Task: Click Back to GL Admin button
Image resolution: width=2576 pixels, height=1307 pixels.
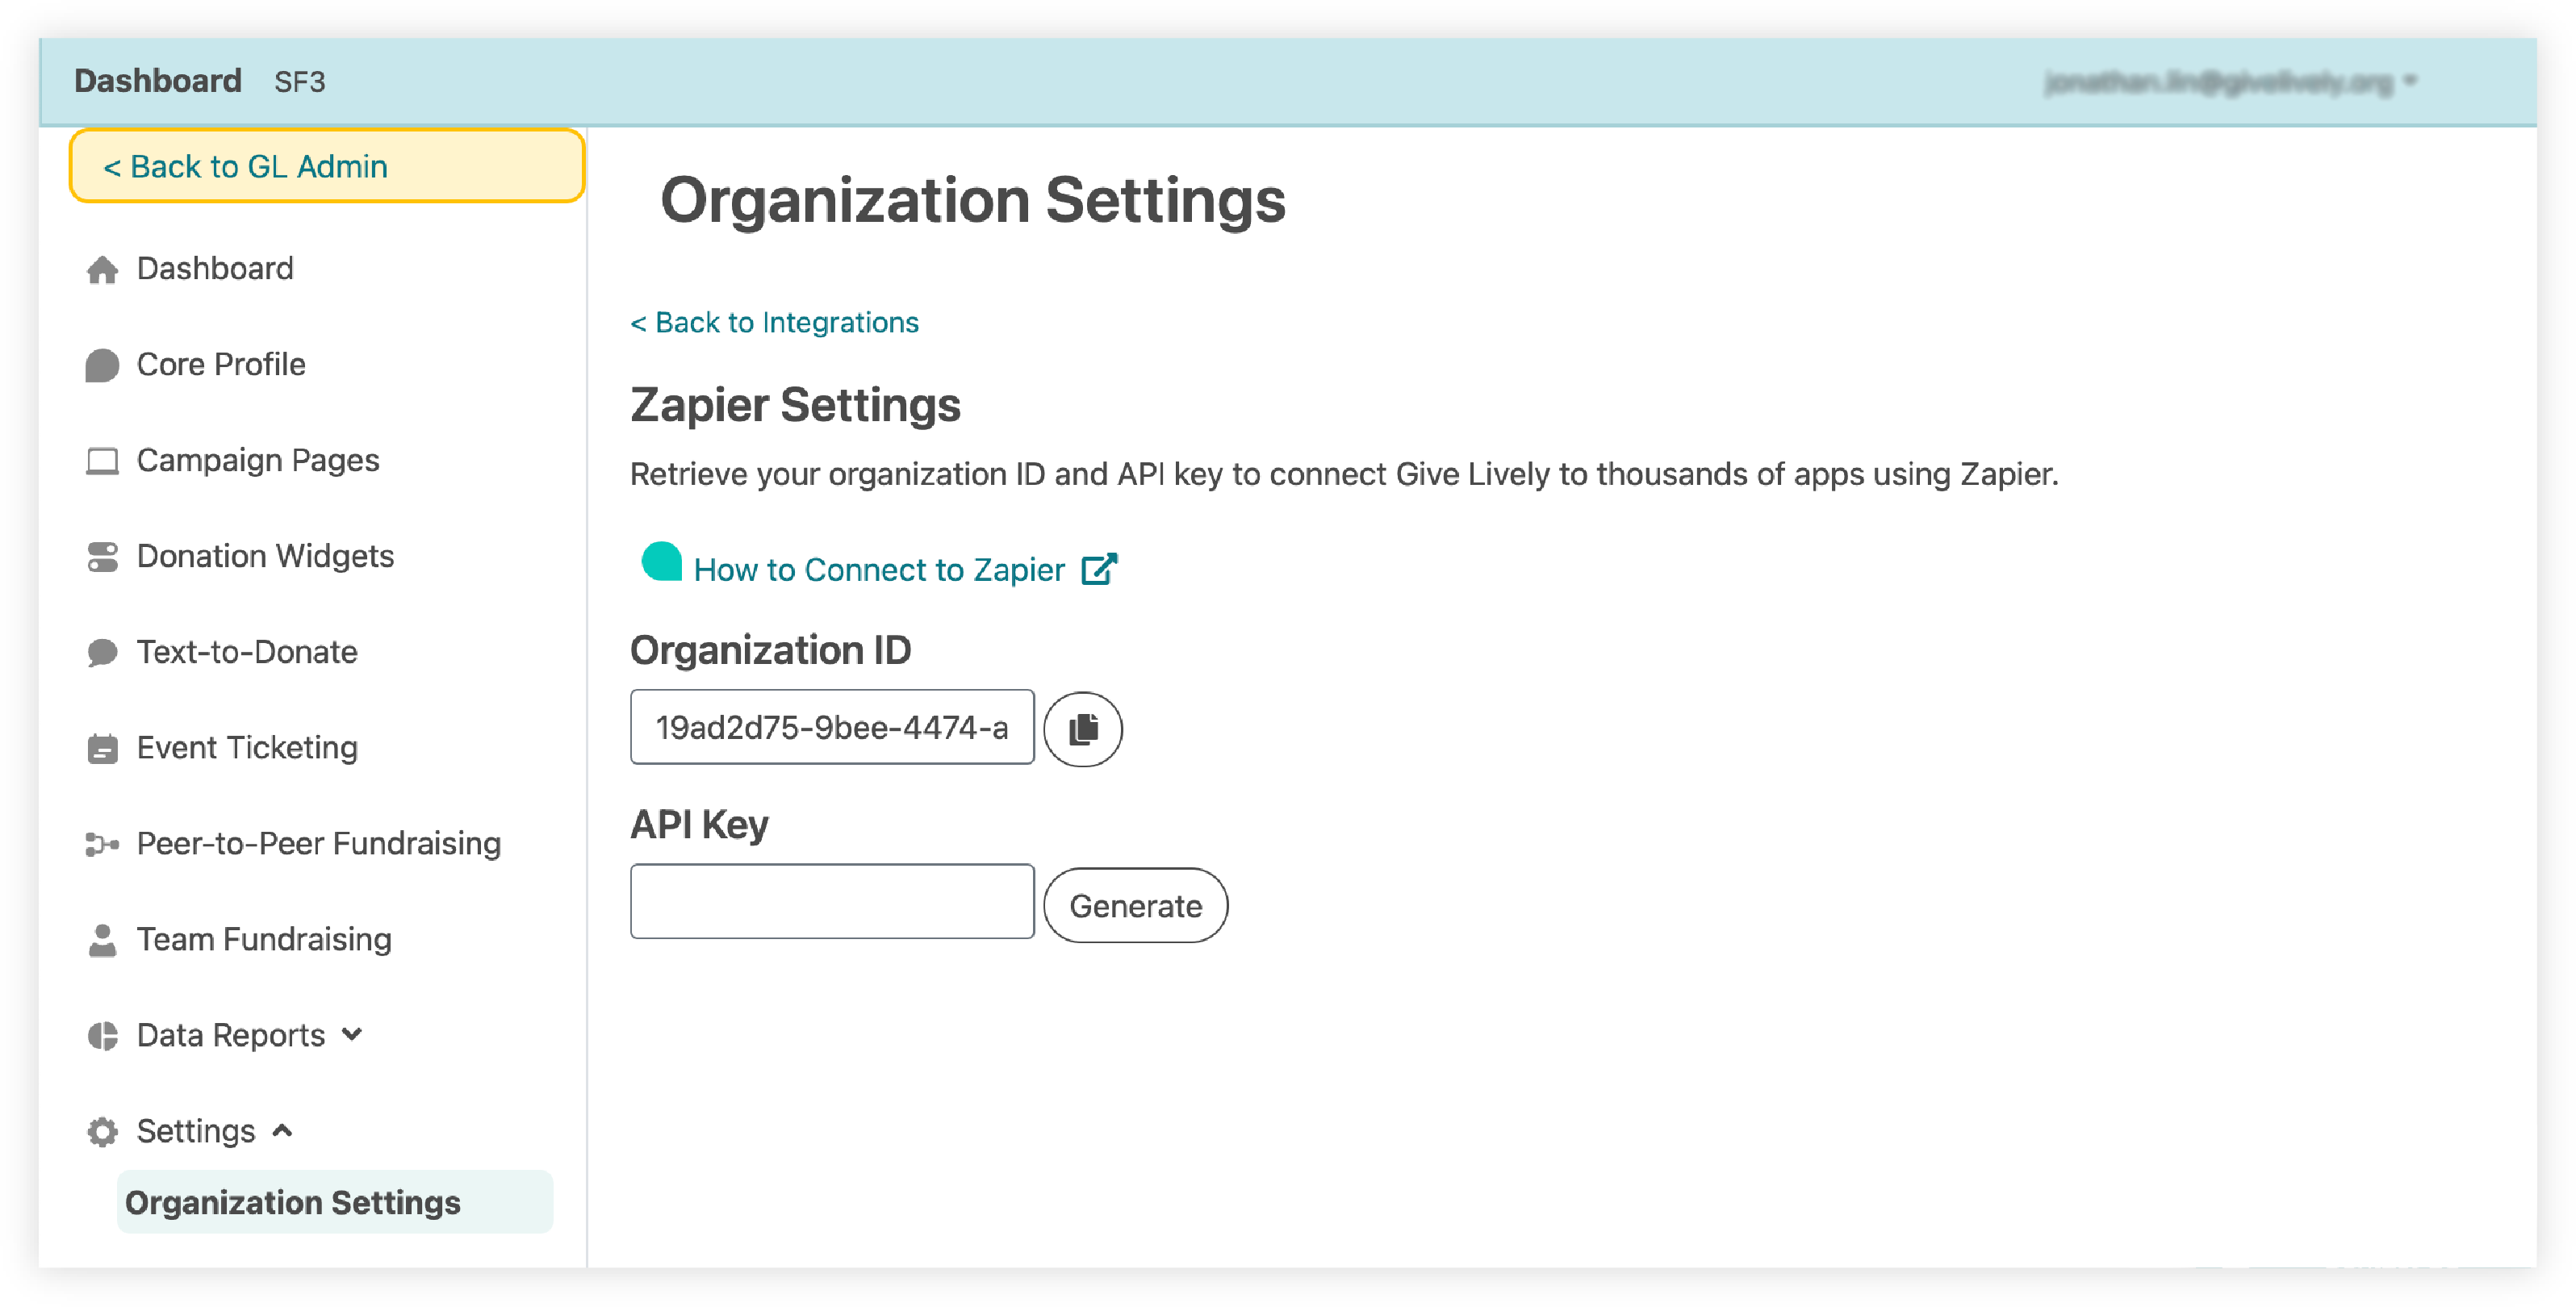Action: tap(327, 166)
